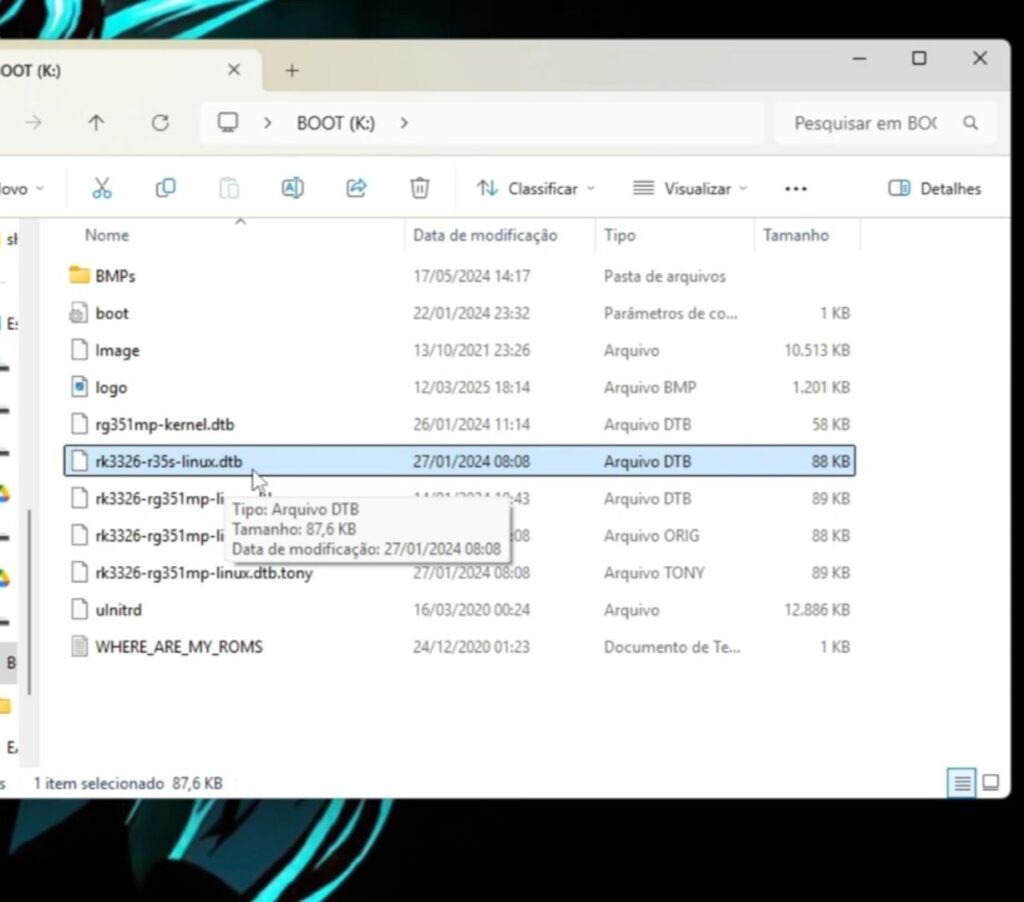
Task: Maximize the File Explorer window
Action: point(919,59)
